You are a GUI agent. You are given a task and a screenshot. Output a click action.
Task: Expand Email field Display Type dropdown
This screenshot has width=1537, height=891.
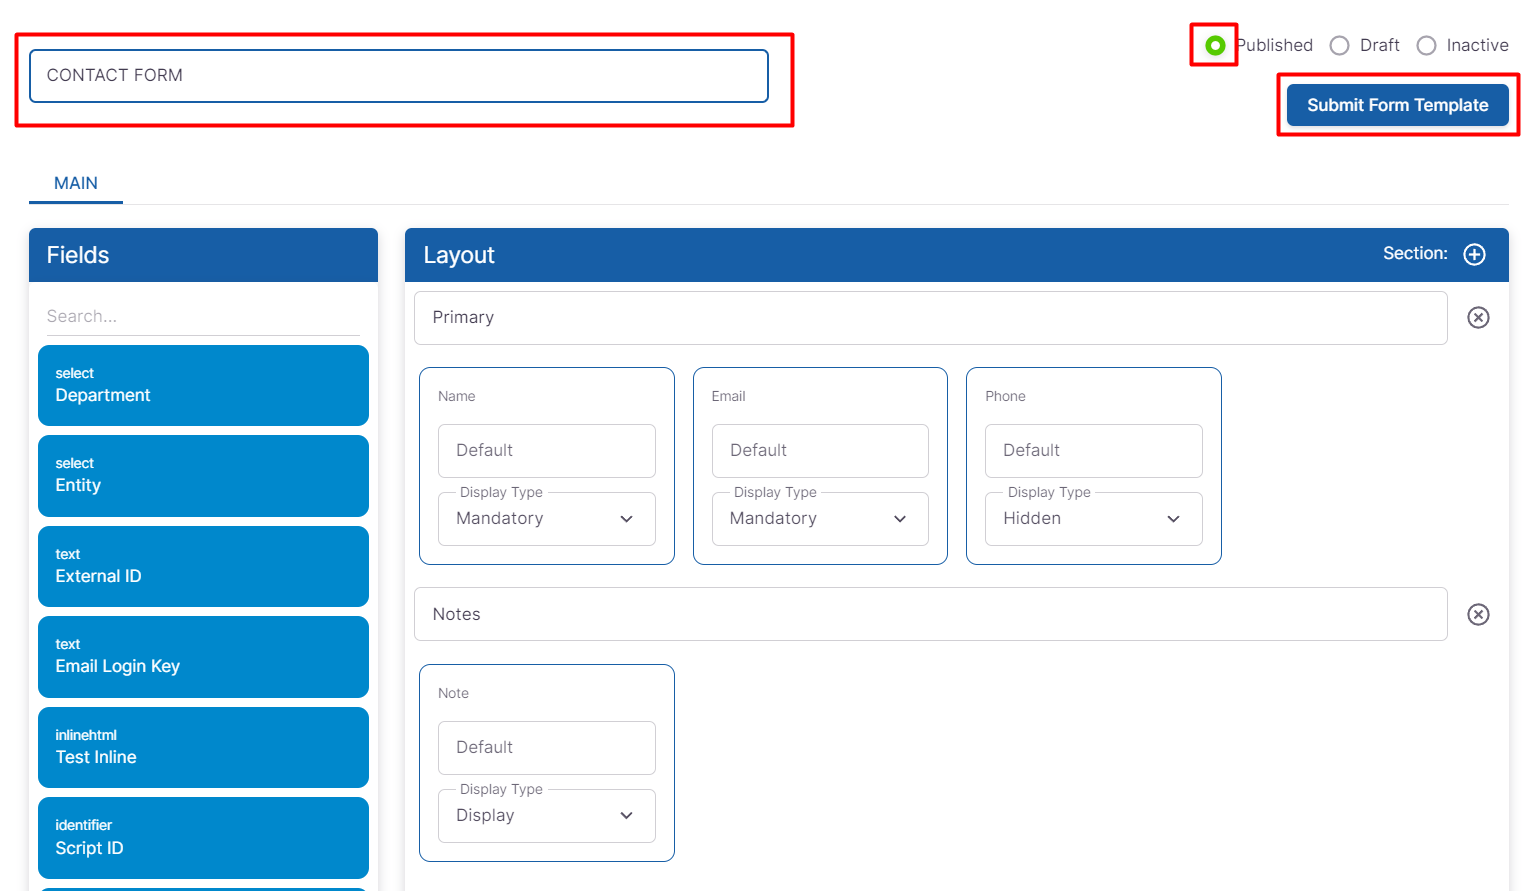819,519
